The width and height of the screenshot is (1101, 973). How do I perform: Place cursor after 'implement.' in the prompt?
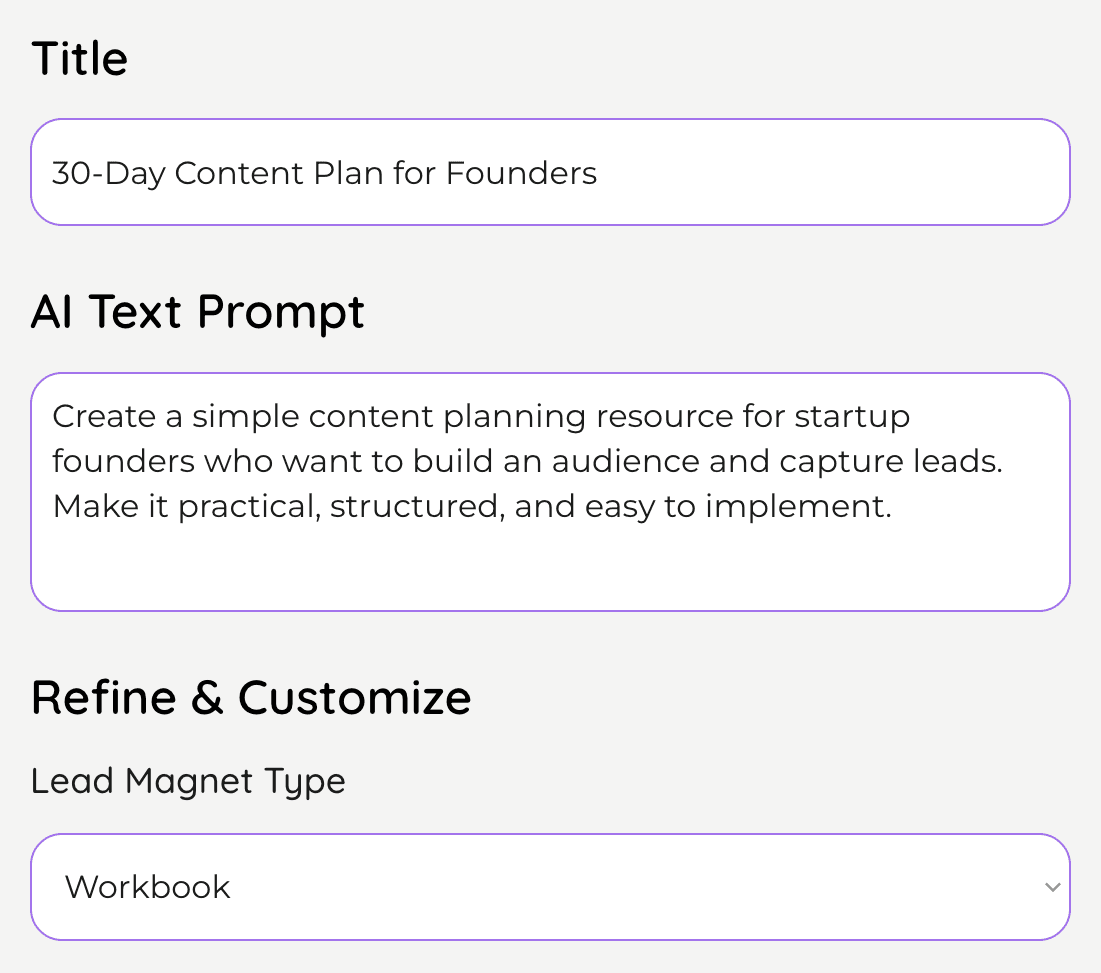pyautogui.click(x=894, y=506)
